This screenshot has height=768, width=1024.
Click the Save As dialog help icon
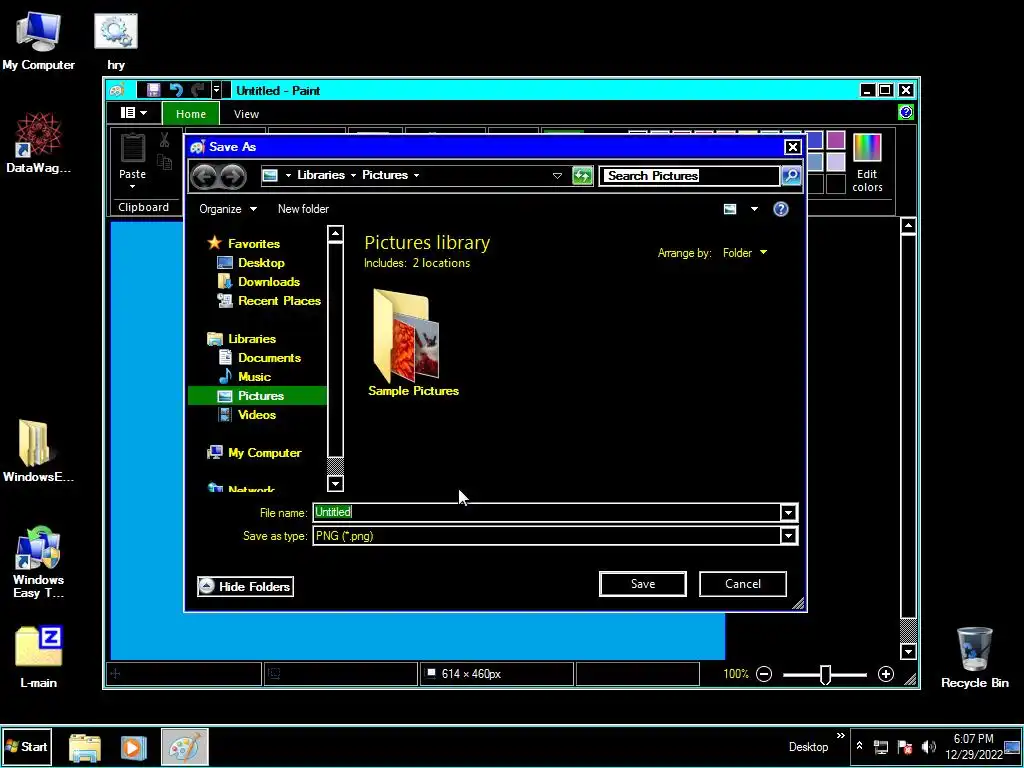[x=780, y=209]
